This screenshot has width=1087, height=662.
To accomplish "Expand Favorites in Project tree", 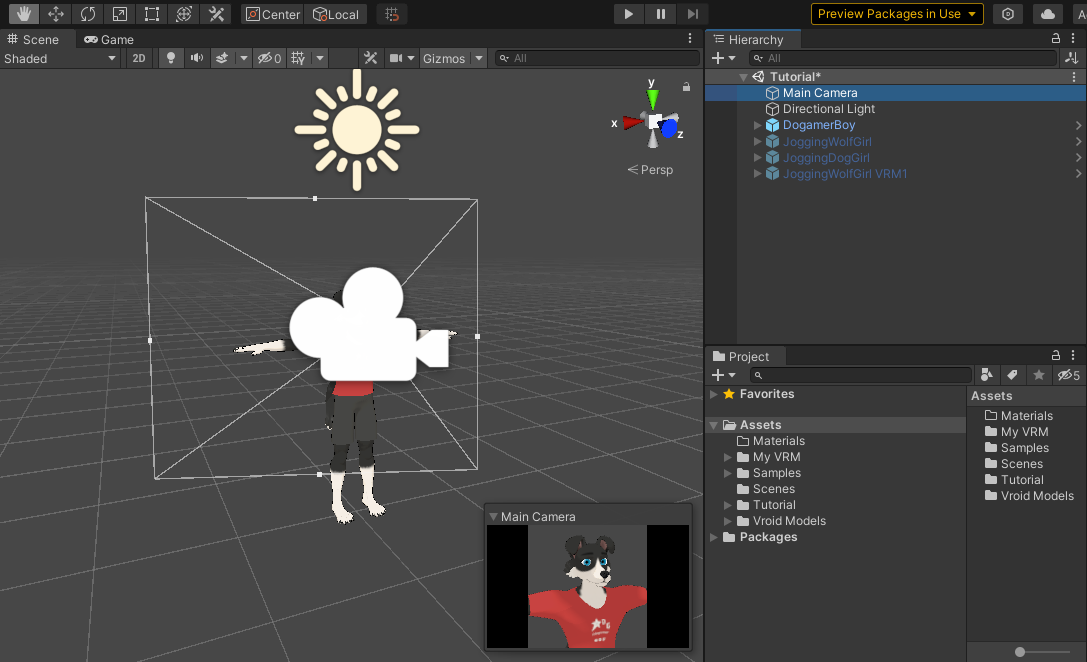I will 713,394.
